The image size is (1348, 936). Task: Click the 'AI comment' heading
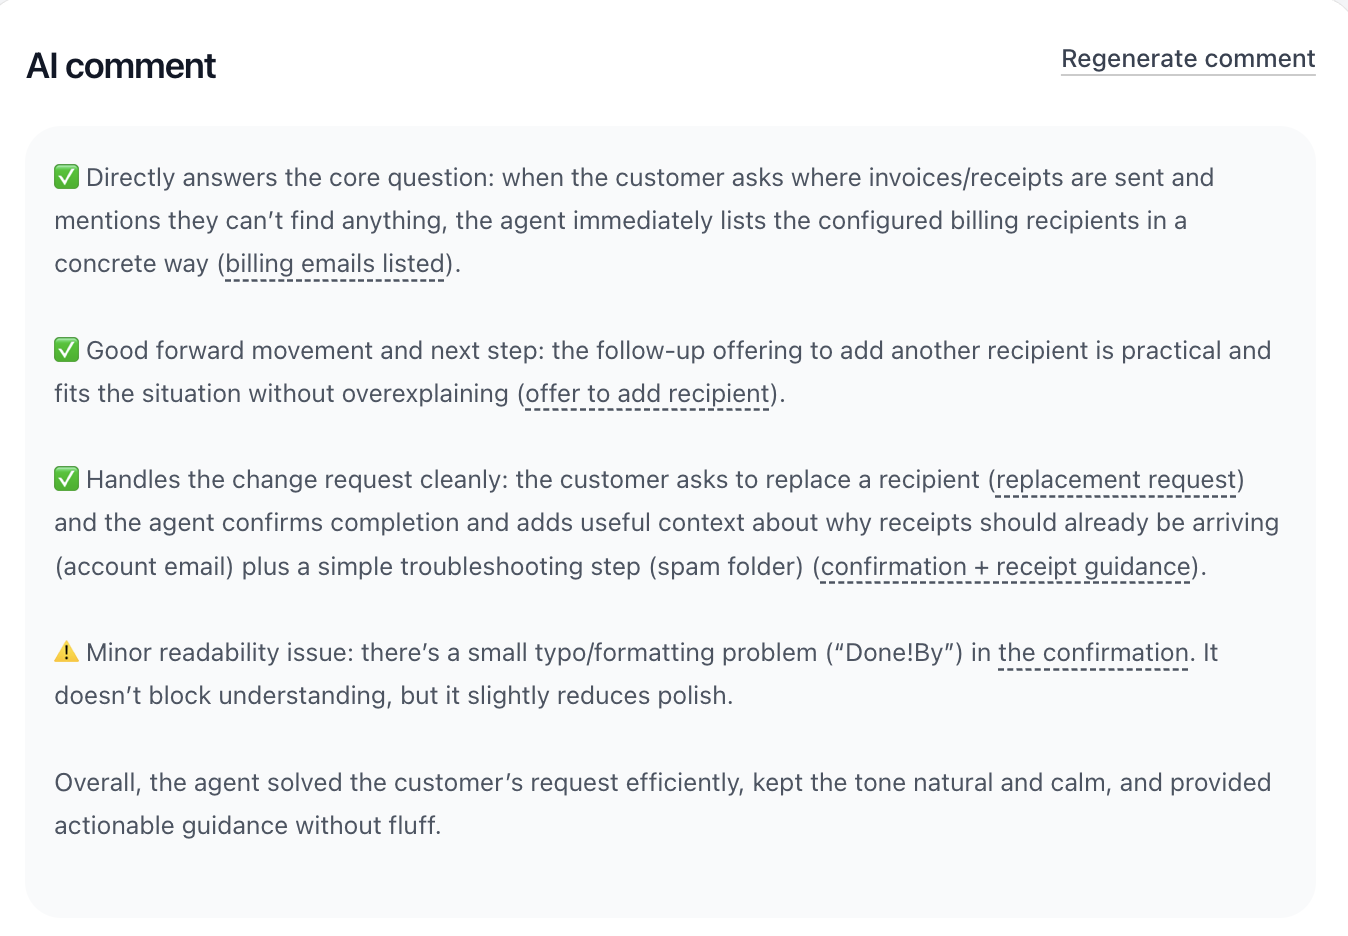click(x=121, y=66)
